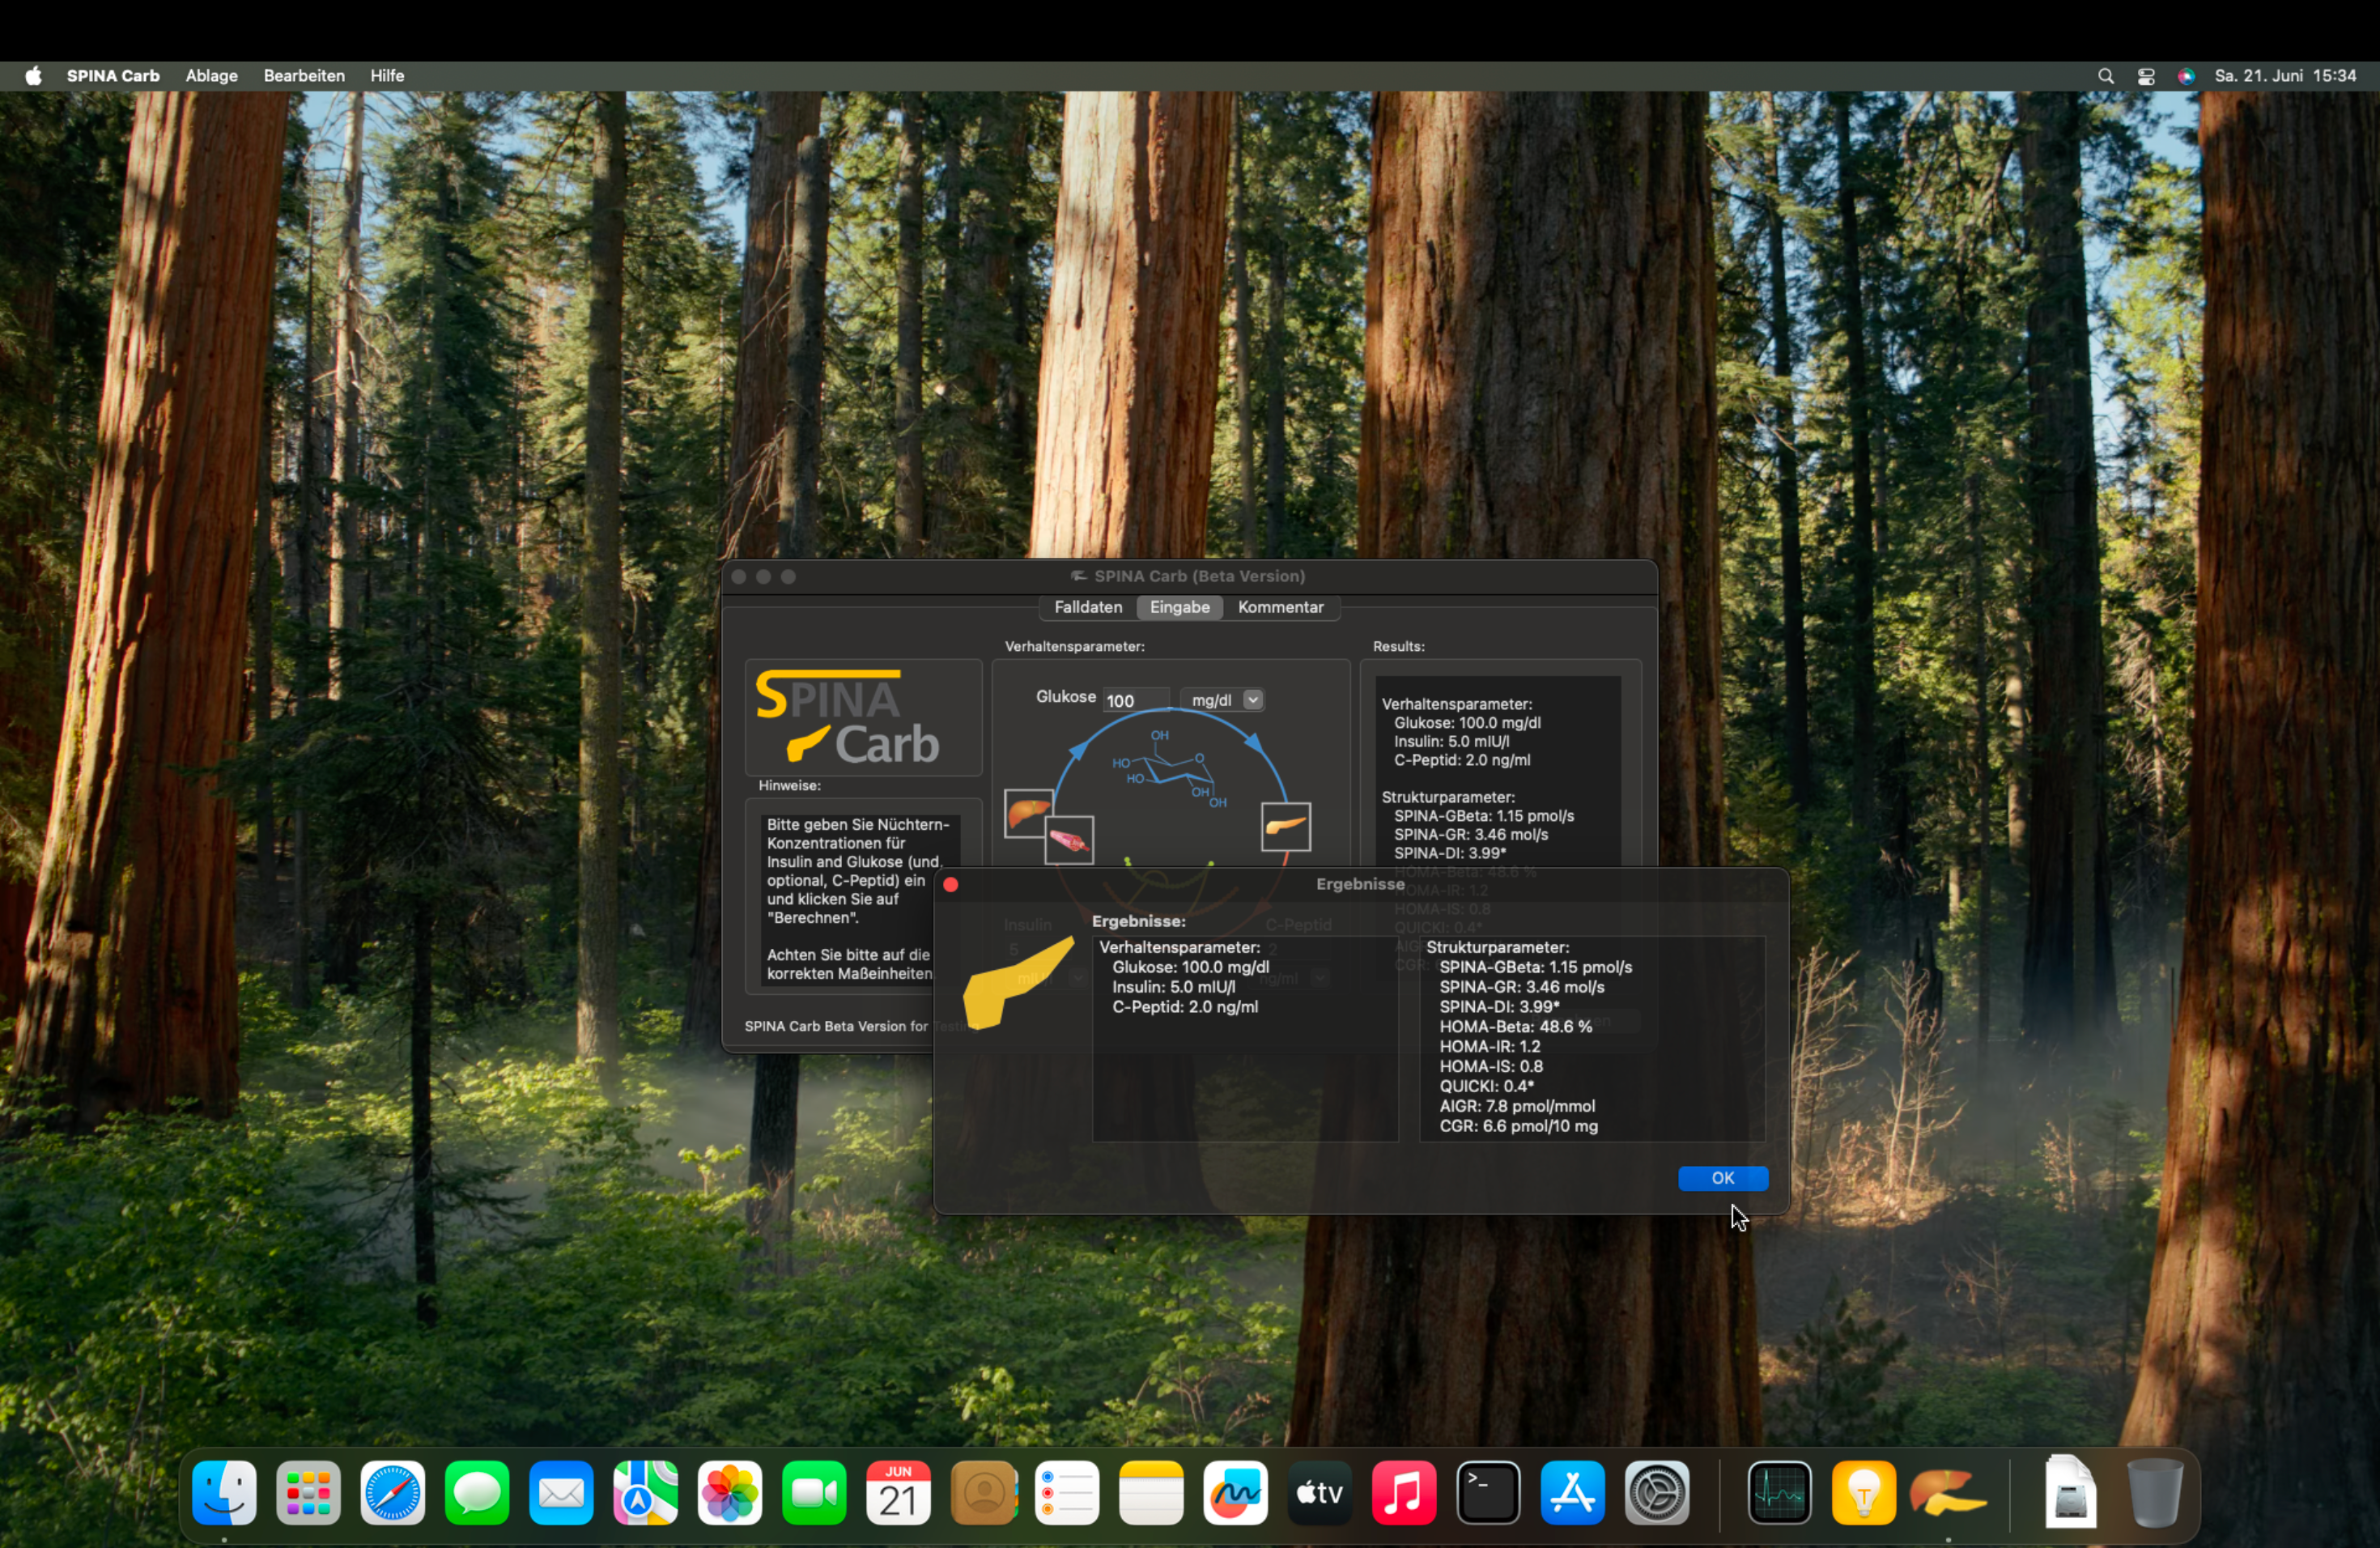The height and width of the screenshot is (1548, 2380).
Task: Click 'HOMA-IR: 1.2' in Ergebnisse dialog
Action: pos(1489,1047)
